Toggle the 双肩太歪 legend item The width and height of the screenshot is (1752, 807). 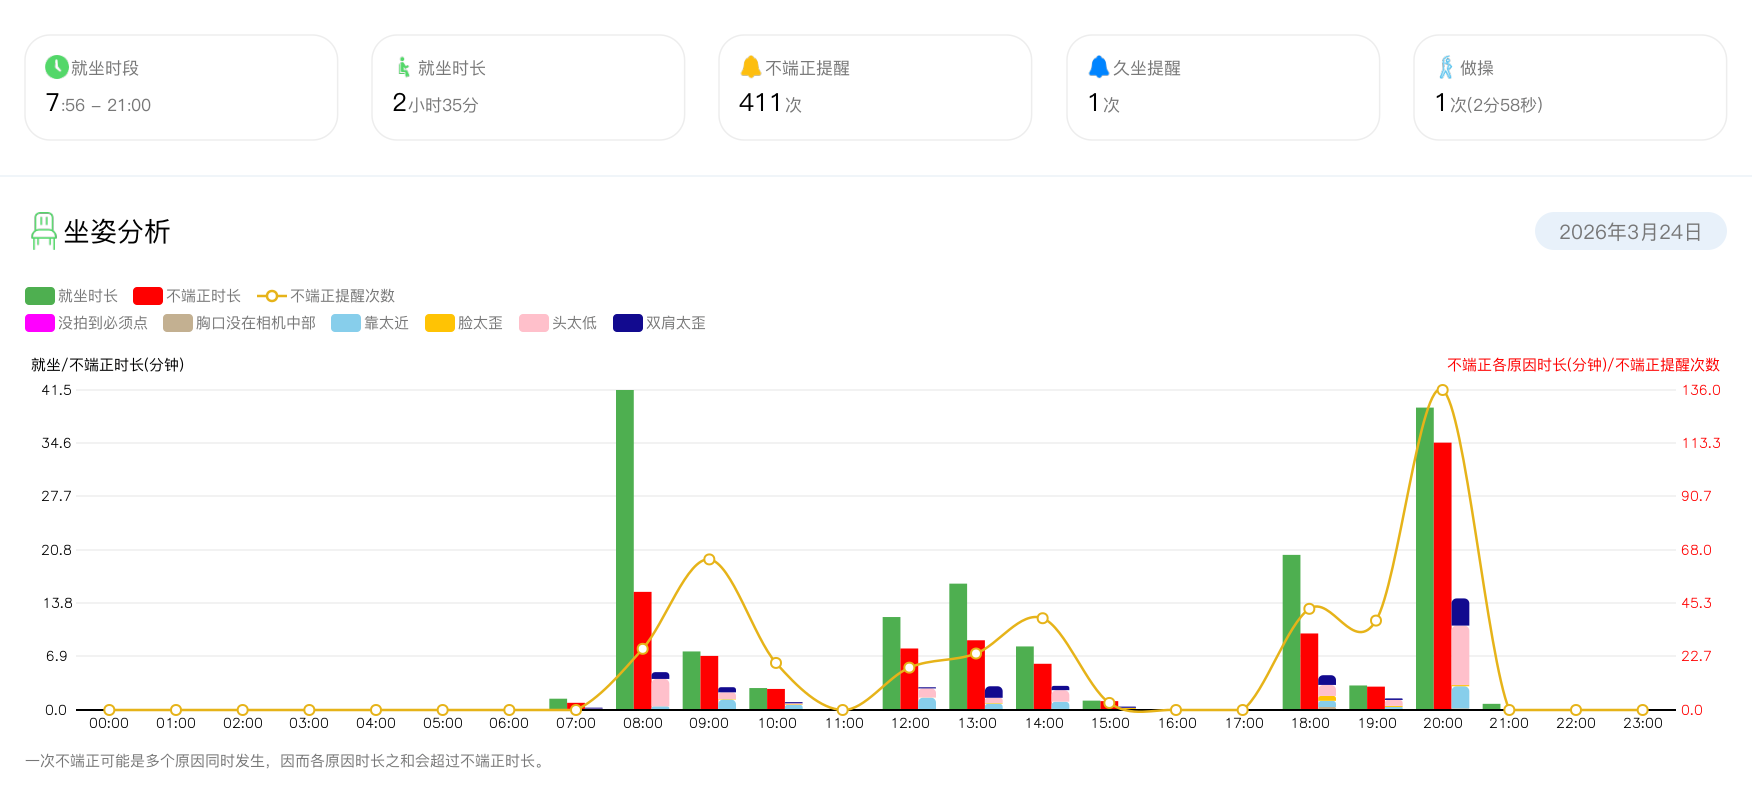pos(628,323)
